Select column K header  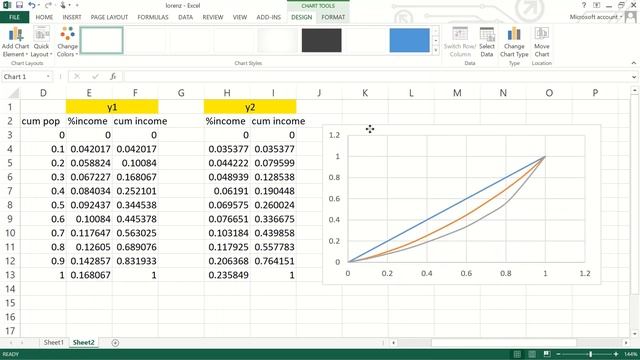click(365, 93)
